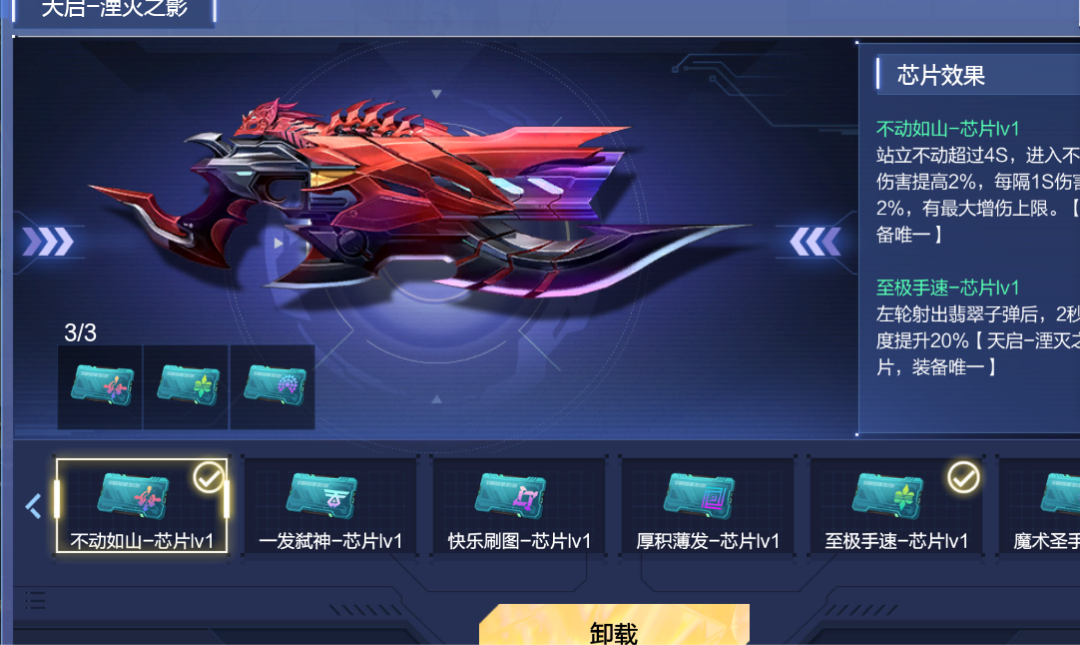Image resolution: width=1080 pixels, height=645 pixels.
Task: Click the triple right-chevron weapon arrow
Action: coord(48,242)
